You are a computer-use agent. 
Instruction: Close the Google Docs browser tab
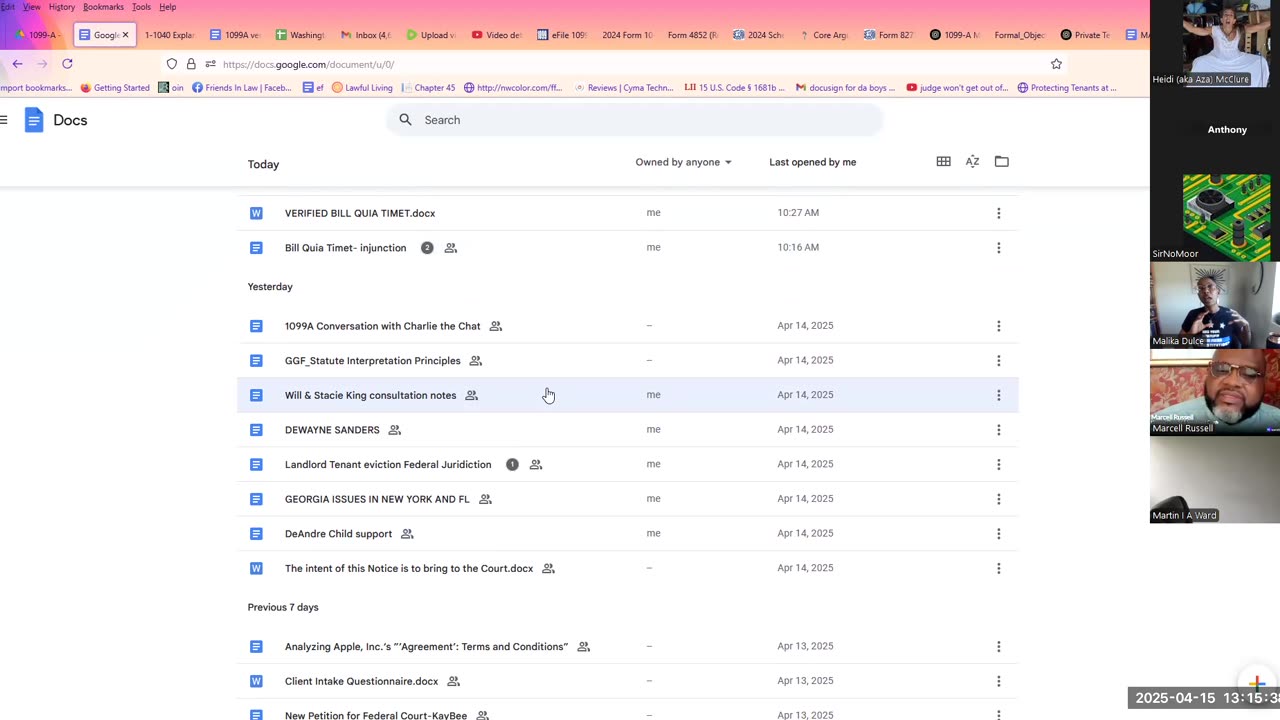tap(125, 35)
